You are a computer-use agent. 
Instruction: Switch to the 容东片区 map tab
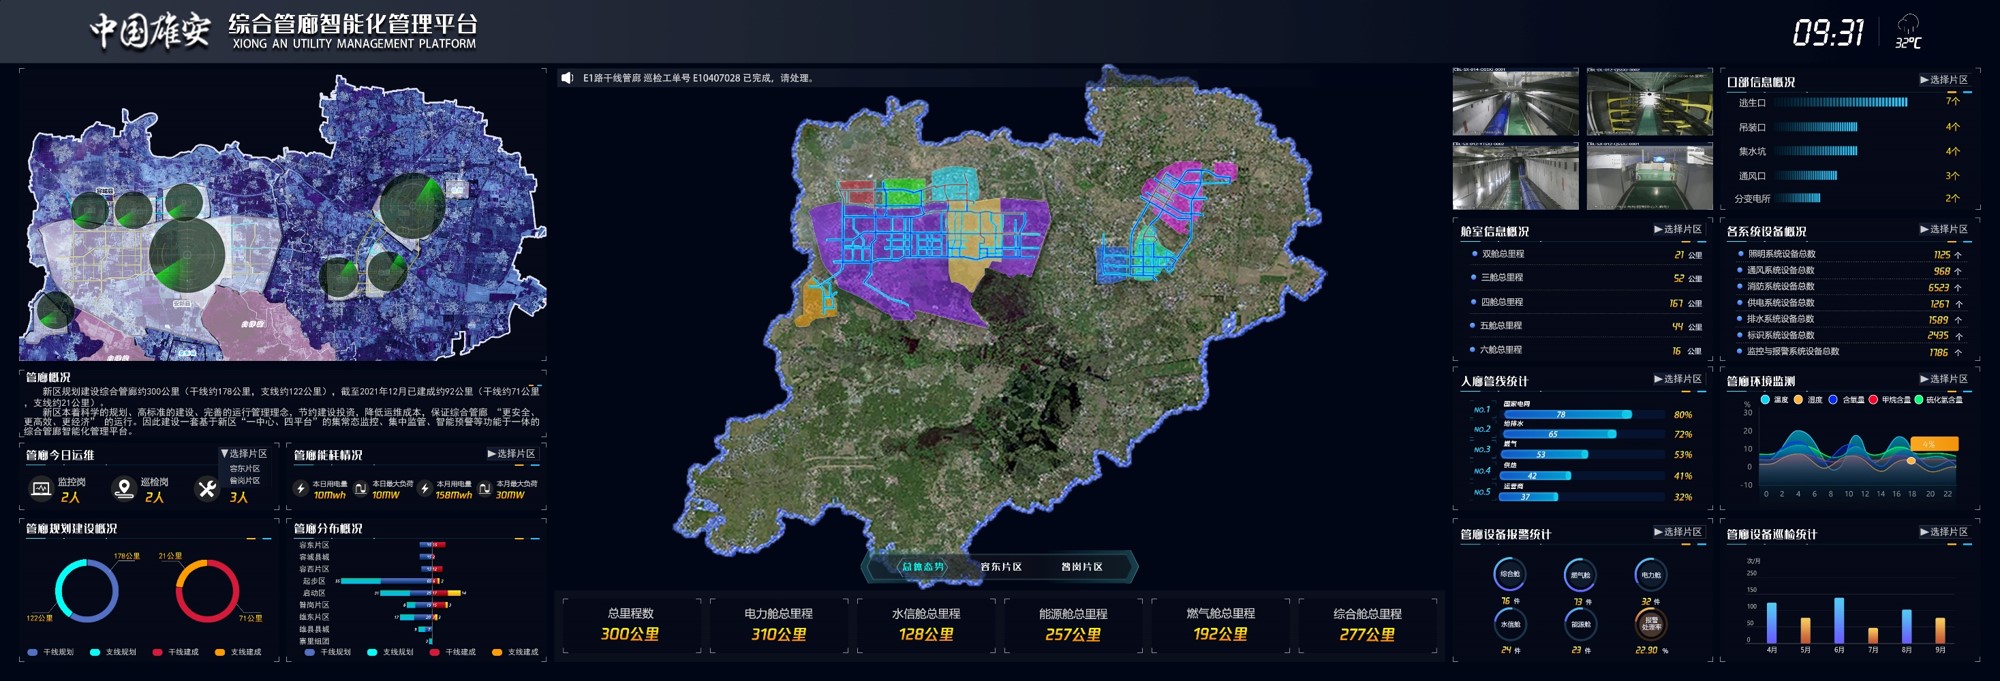(x=1001, y=567)
